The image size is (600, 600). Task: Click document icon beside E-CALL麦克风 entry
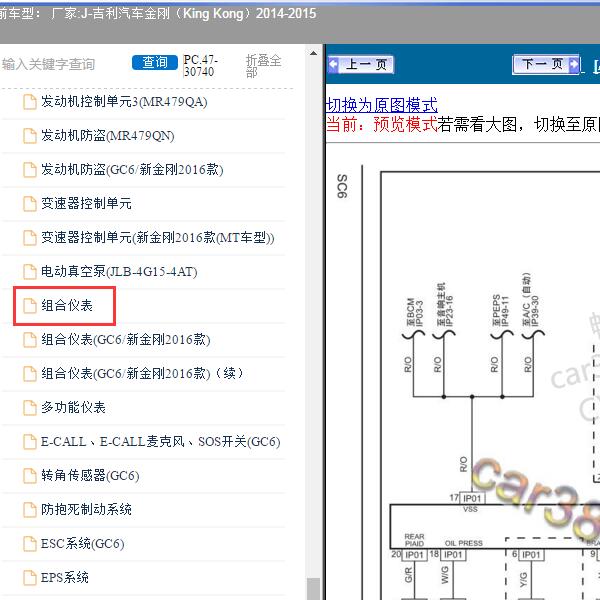tap(30, 442)
